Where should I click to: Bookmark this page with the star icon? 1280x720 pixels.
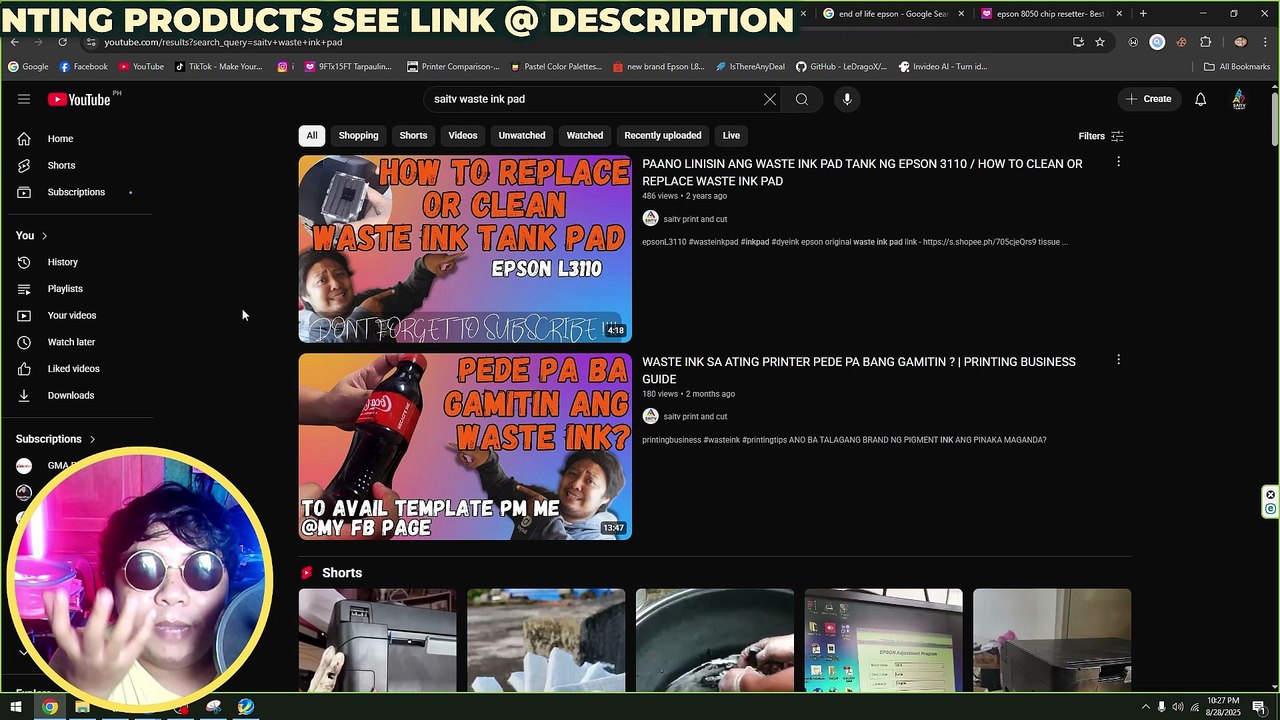(x=1100, y=42)
